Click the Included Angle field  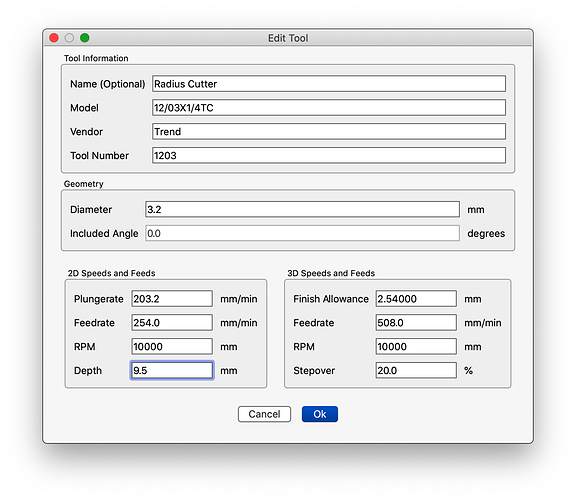tap(302, 233)
